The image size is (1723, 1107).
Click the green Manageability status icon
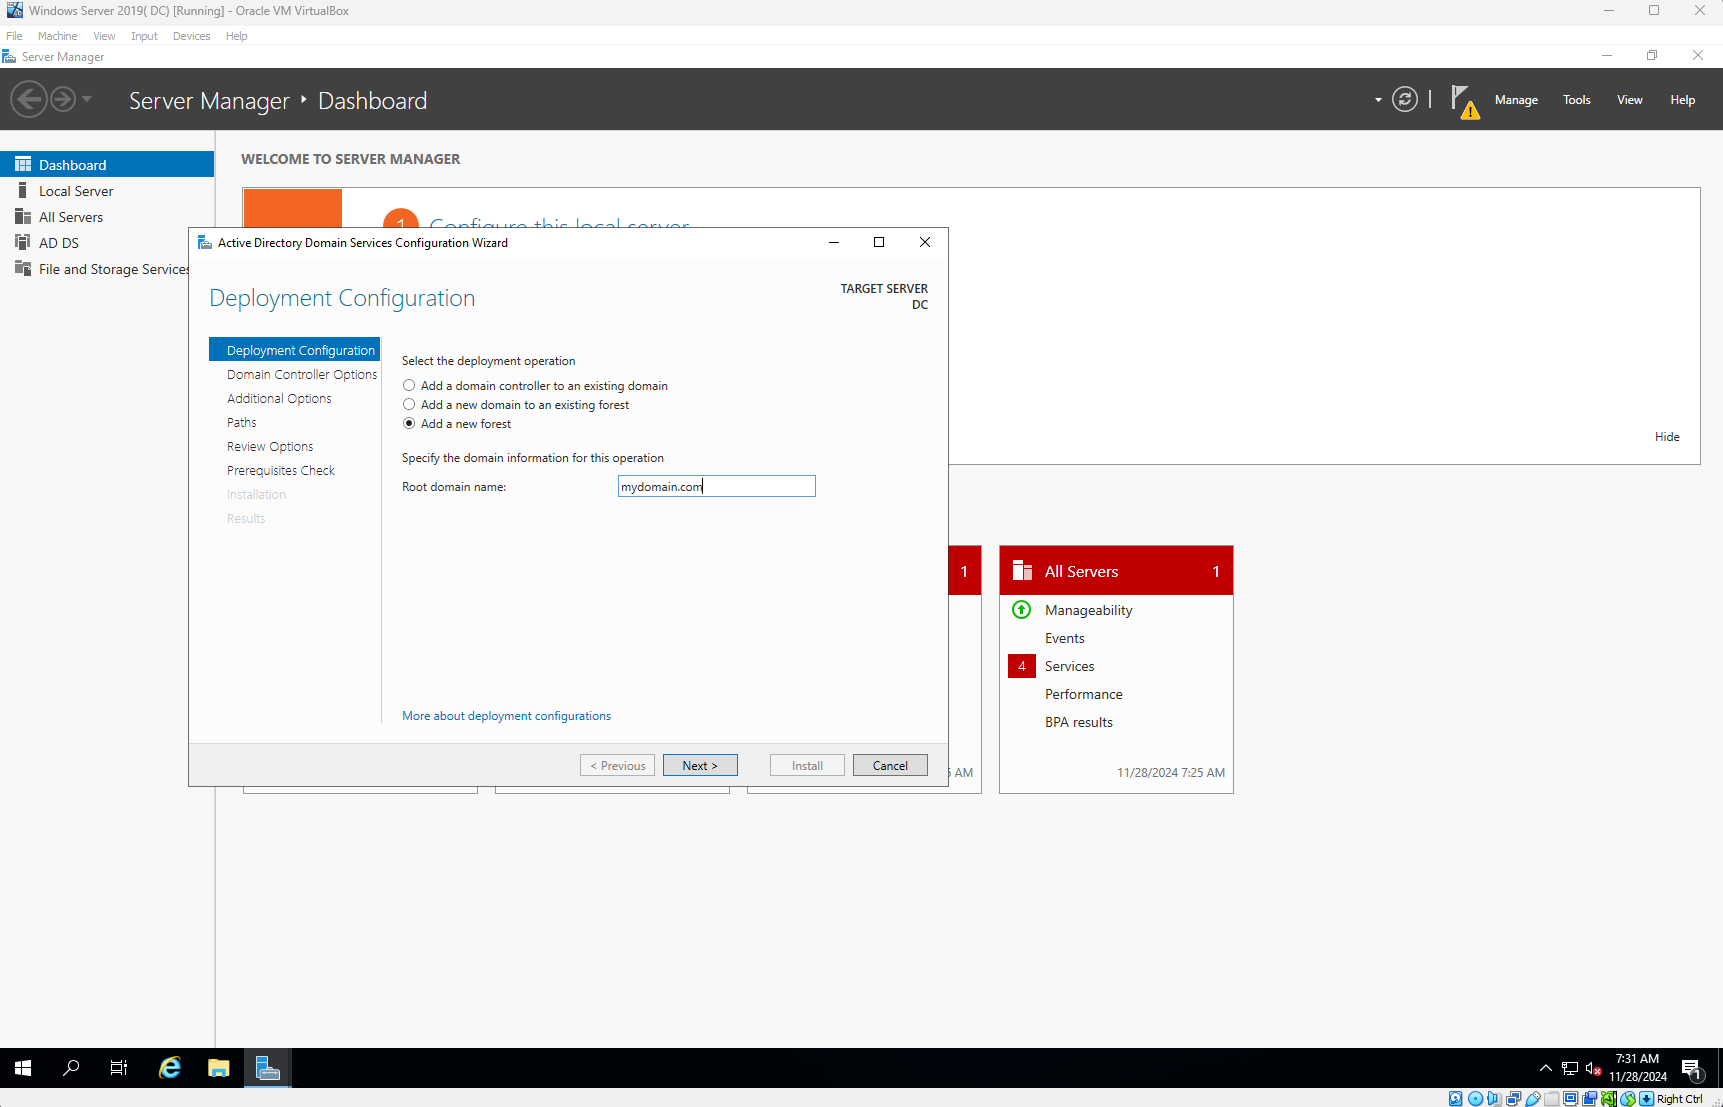[1021, 610]
